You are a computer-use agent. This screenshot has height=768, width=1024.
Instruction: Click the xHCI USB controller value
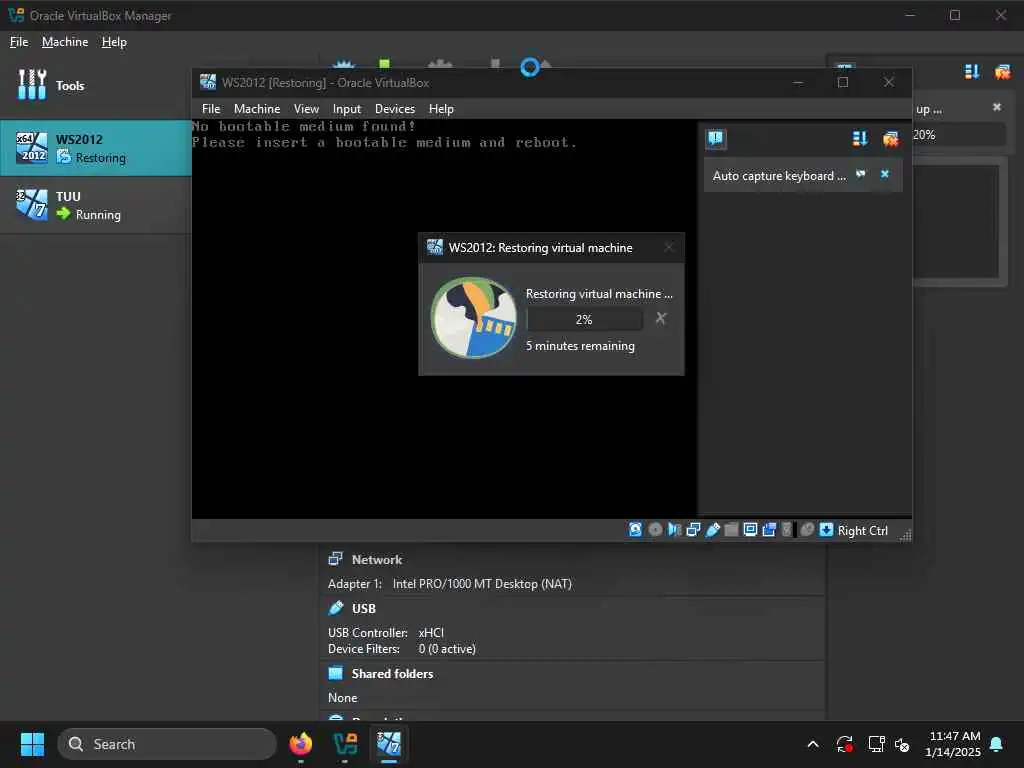coord(431,633)
